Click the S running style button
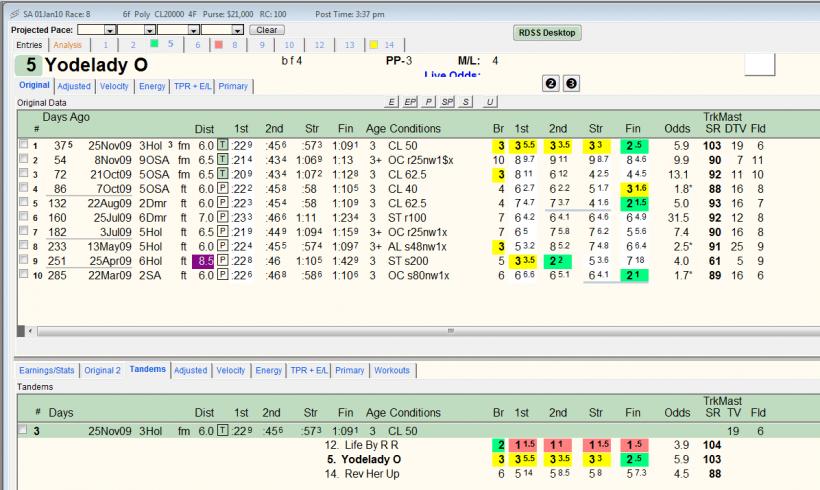 [465, 102]
